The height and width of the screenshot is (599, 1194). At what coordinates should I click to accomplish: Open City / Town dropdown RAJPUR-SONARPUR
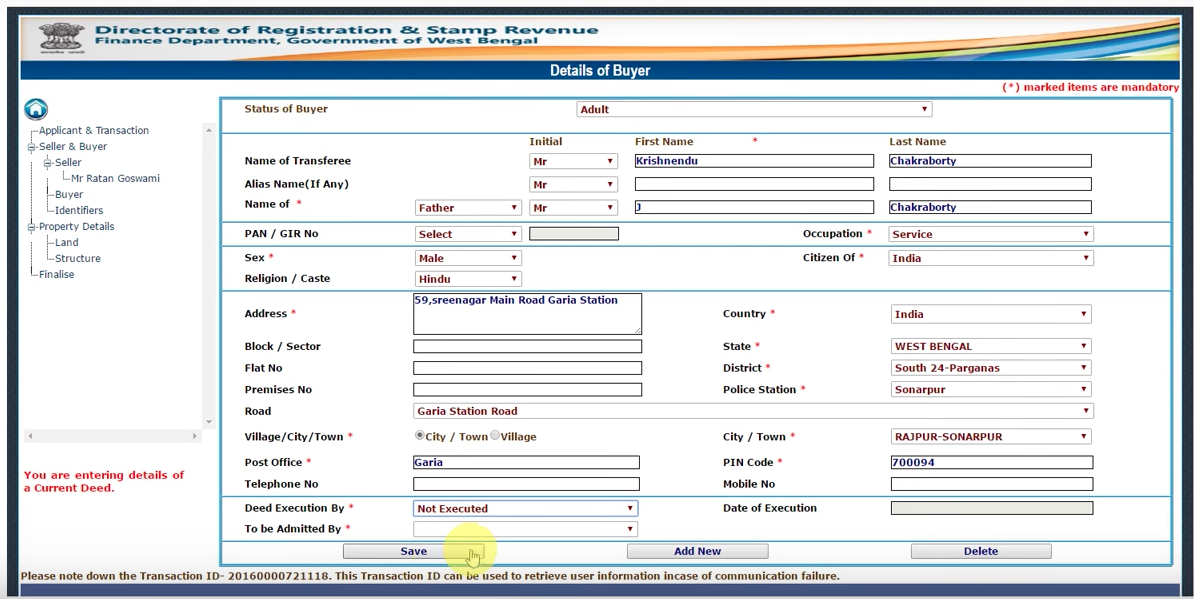click(991, 437)
